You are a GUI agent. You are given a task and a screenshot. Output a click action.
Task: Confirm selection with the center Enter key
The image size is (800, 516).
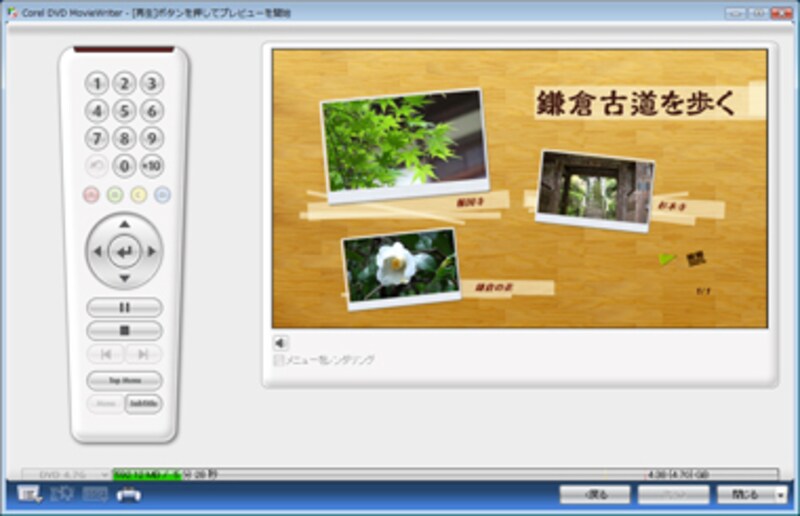[124, 251]
